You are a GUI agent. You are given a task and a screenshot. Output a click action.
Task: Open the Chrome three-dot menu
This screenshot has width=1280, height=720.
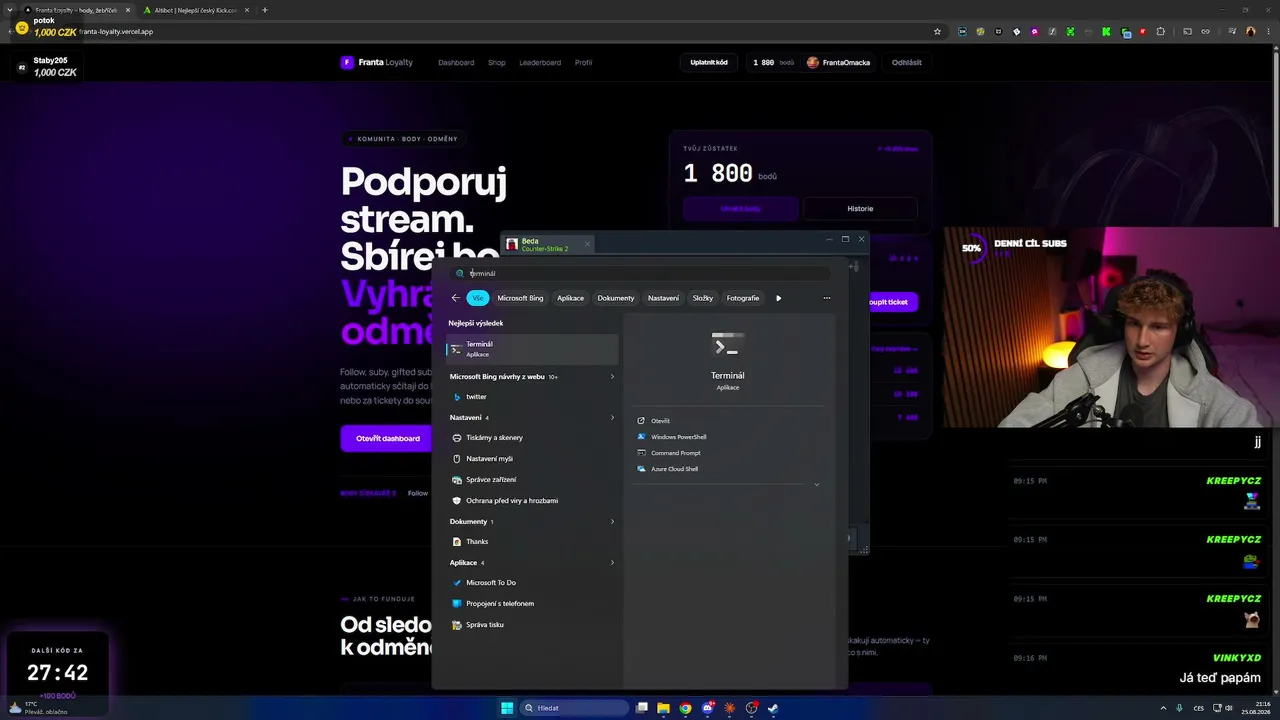coord(1266,32)
